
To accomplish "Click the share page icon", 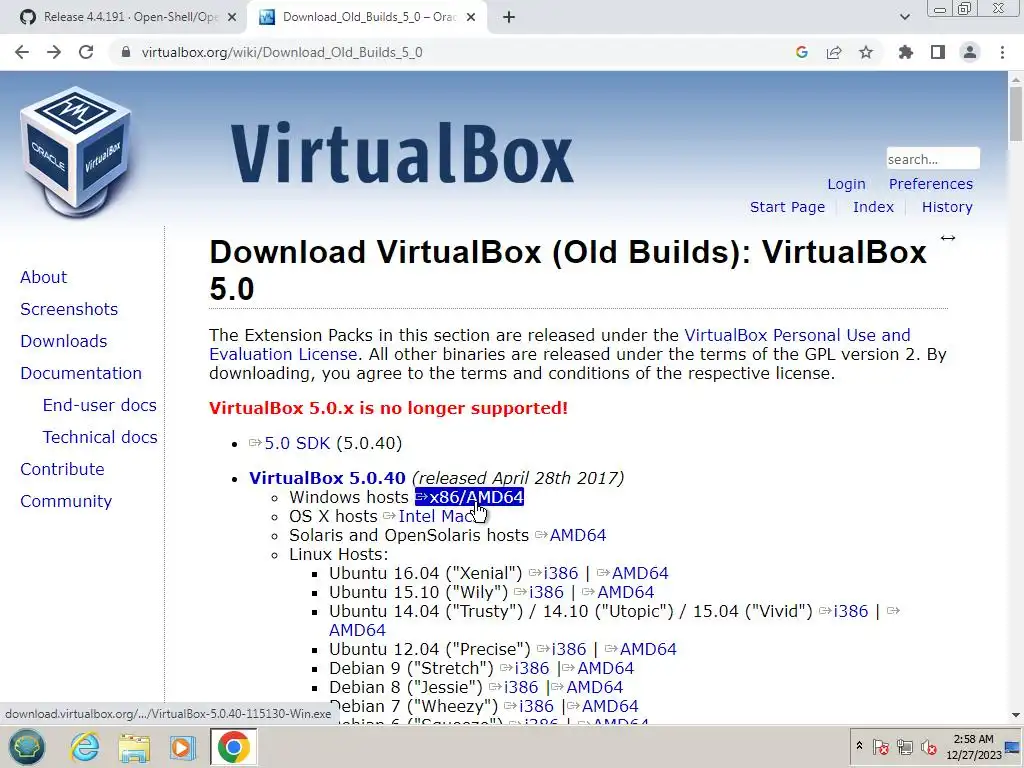I will [834, 52].
